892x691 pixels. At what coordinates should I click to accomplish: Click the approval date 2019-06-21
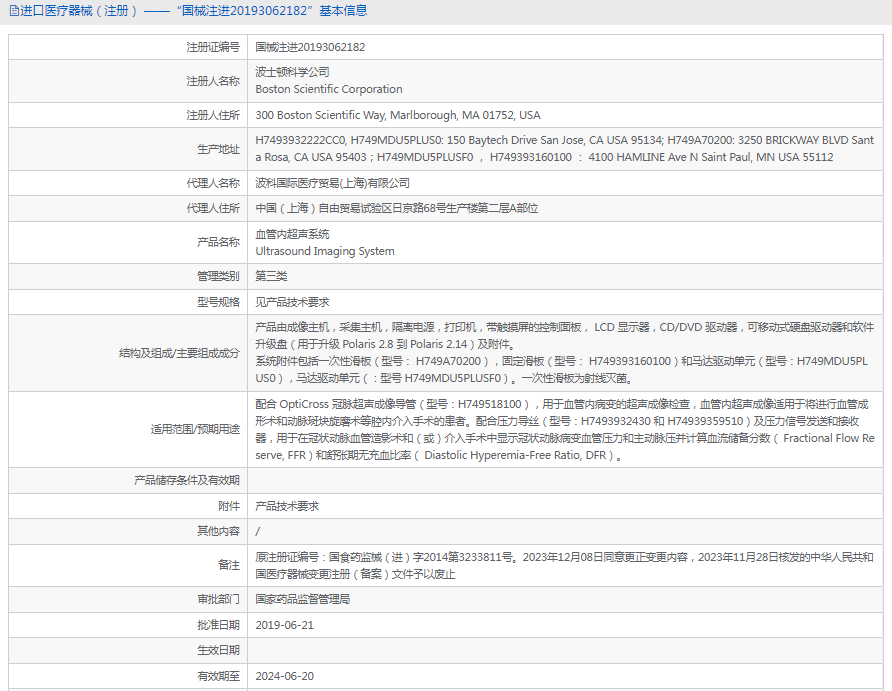click(x=284, y=625)
